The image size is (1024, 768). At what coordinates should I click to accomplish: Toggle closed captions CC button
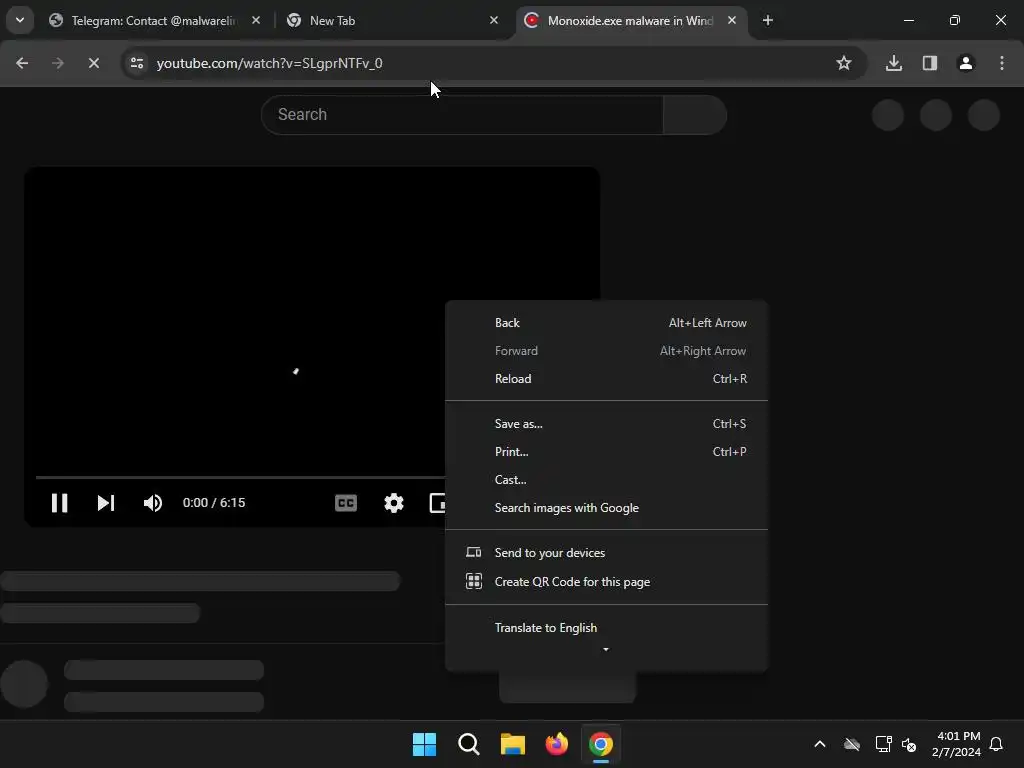coord(345,503)
